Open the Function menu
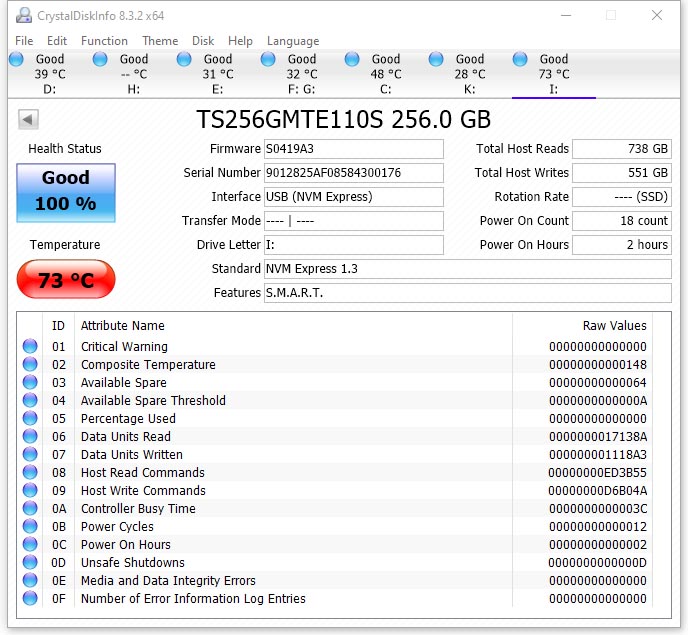Screen dimensions: 688x635 click(104, 41)
